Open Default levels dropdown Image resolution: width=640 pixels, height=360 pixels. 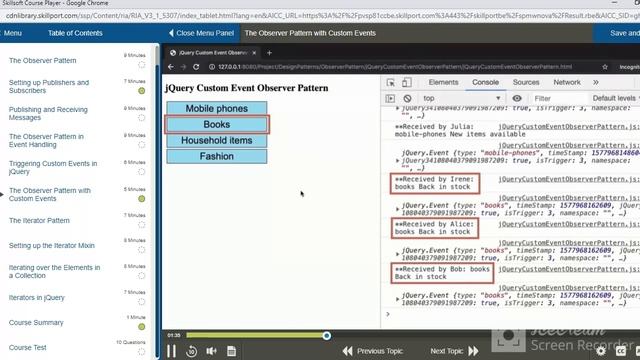[616, 98]
